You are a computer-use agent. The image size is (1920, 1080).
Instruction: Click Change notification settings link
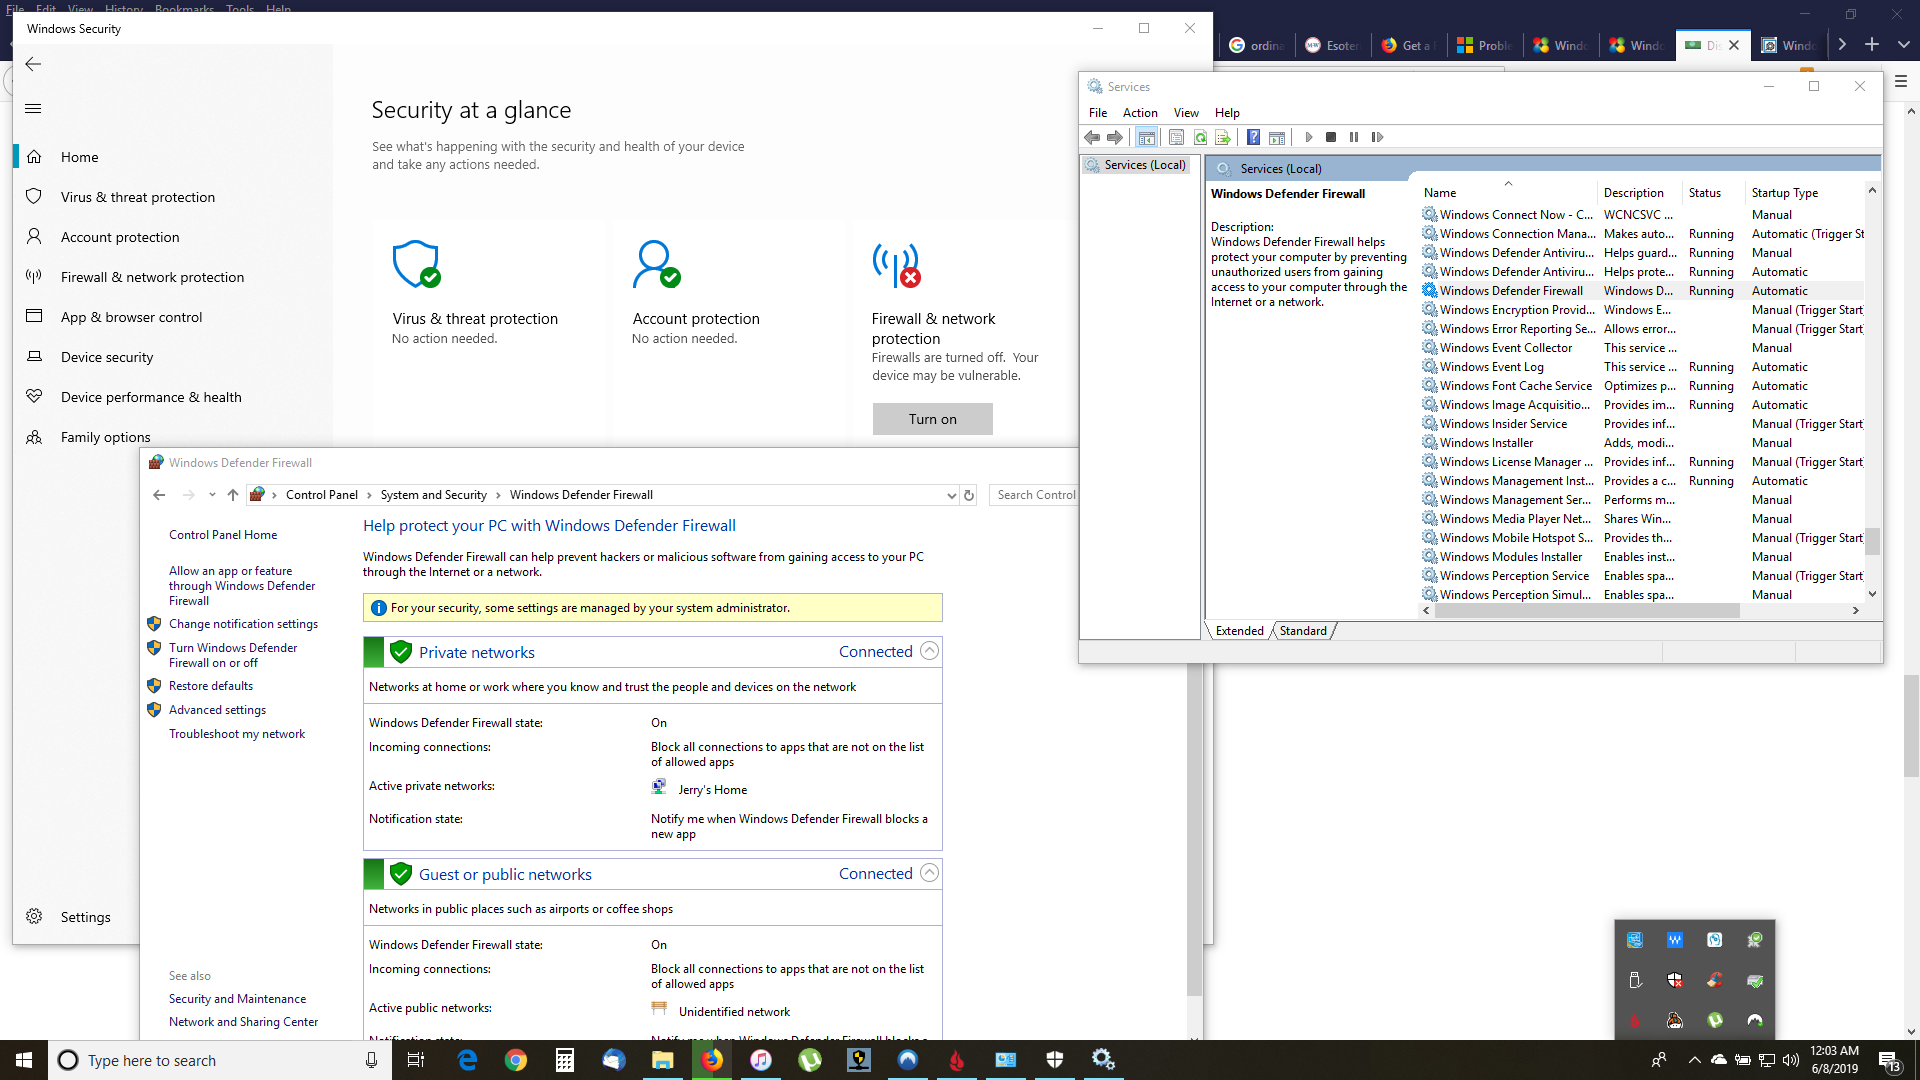pyautogui.click(x=243, y=624)
